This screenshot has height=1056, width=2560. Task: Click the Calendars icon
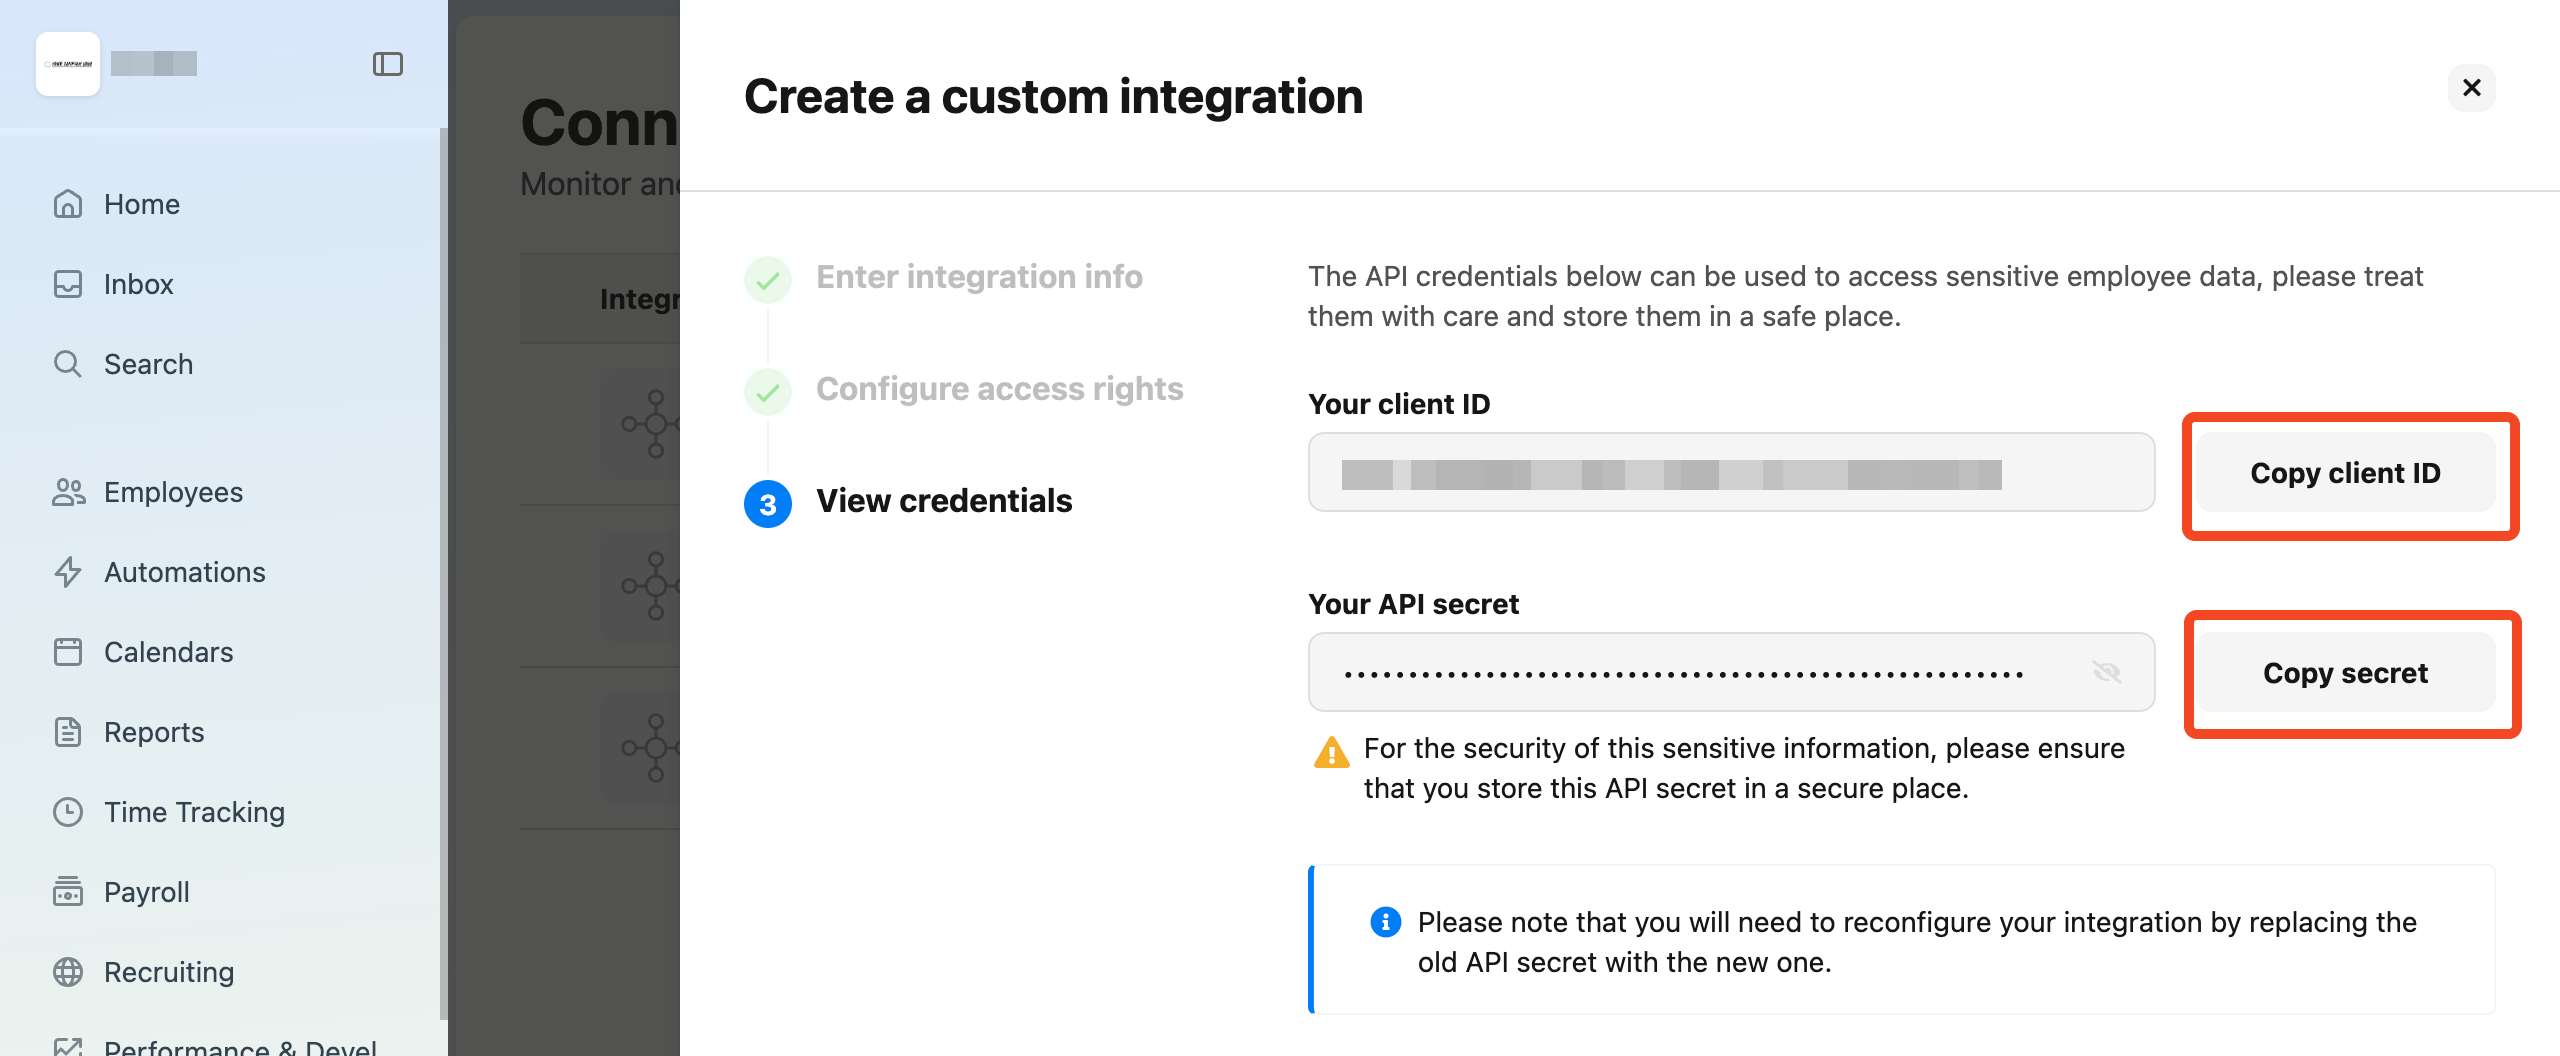pos(68,652)
